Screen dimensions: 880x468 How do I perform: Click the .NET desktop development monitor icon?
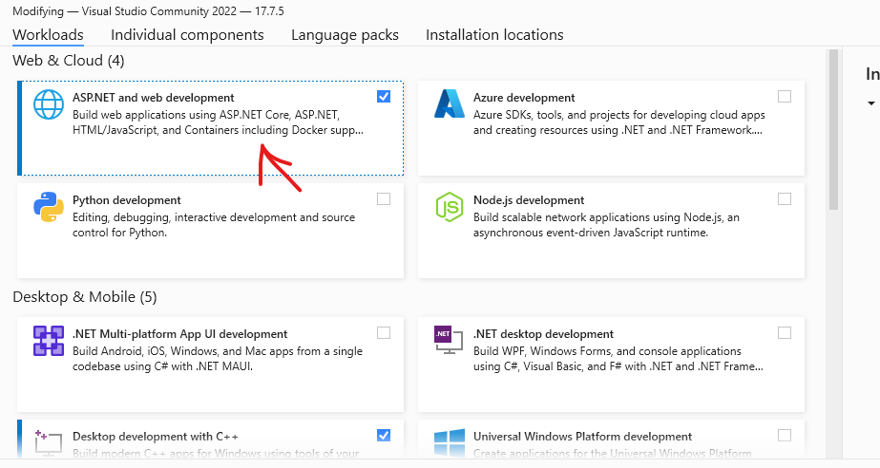[449, 340]
